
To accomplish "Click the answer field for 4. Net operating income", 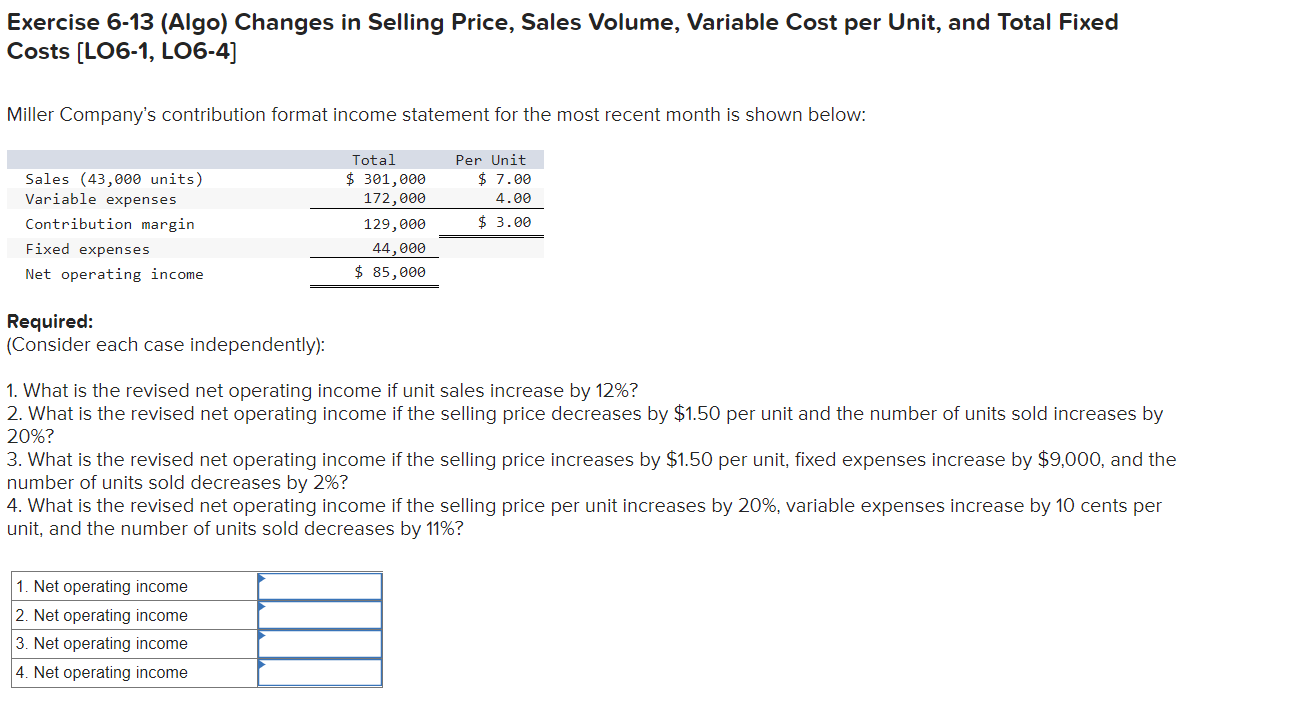I will (x=320, y=672).
